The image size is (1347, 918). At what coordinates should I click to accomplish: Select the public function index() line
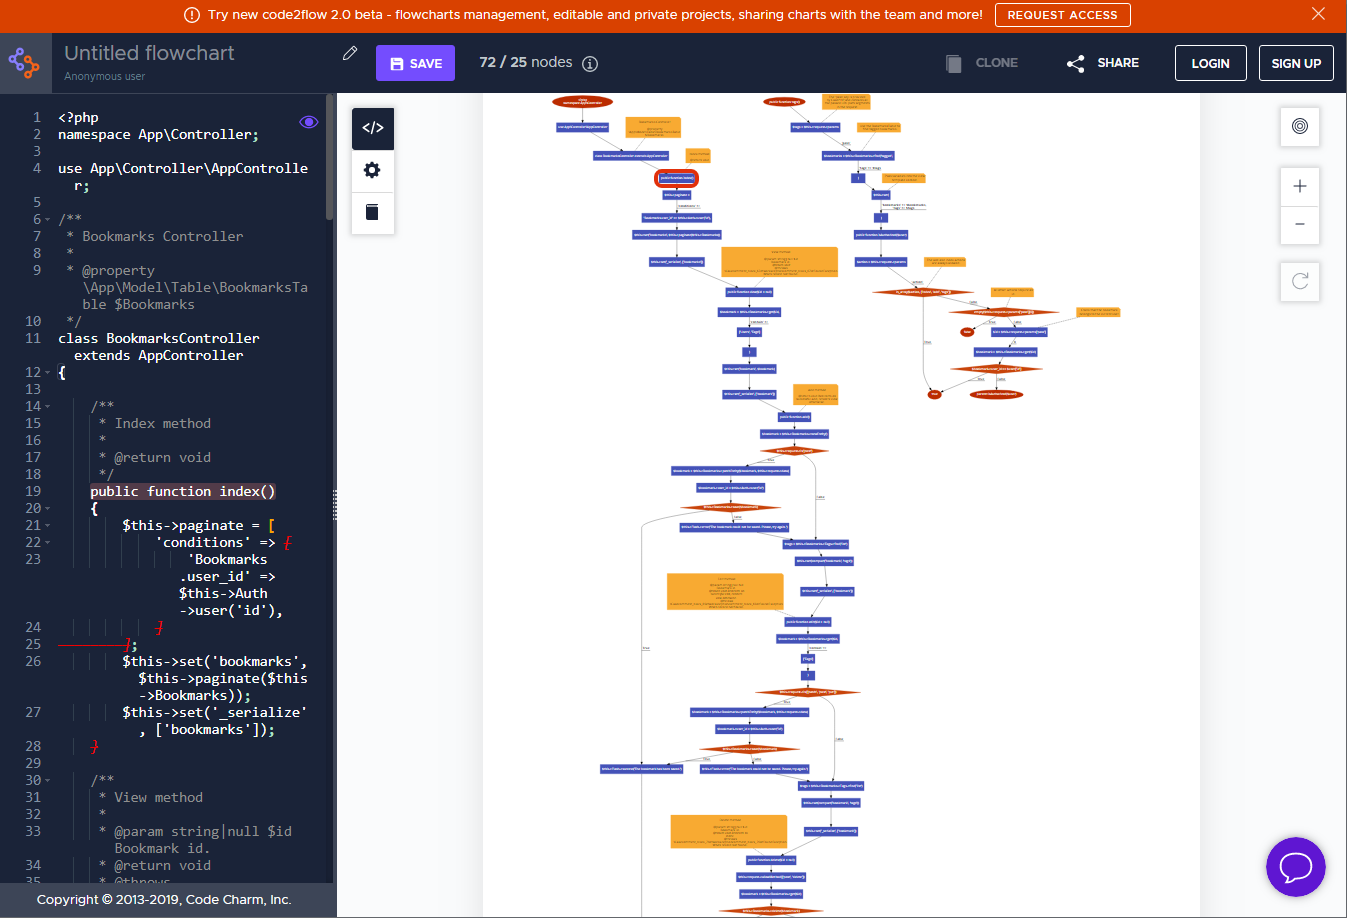(183, 491)
